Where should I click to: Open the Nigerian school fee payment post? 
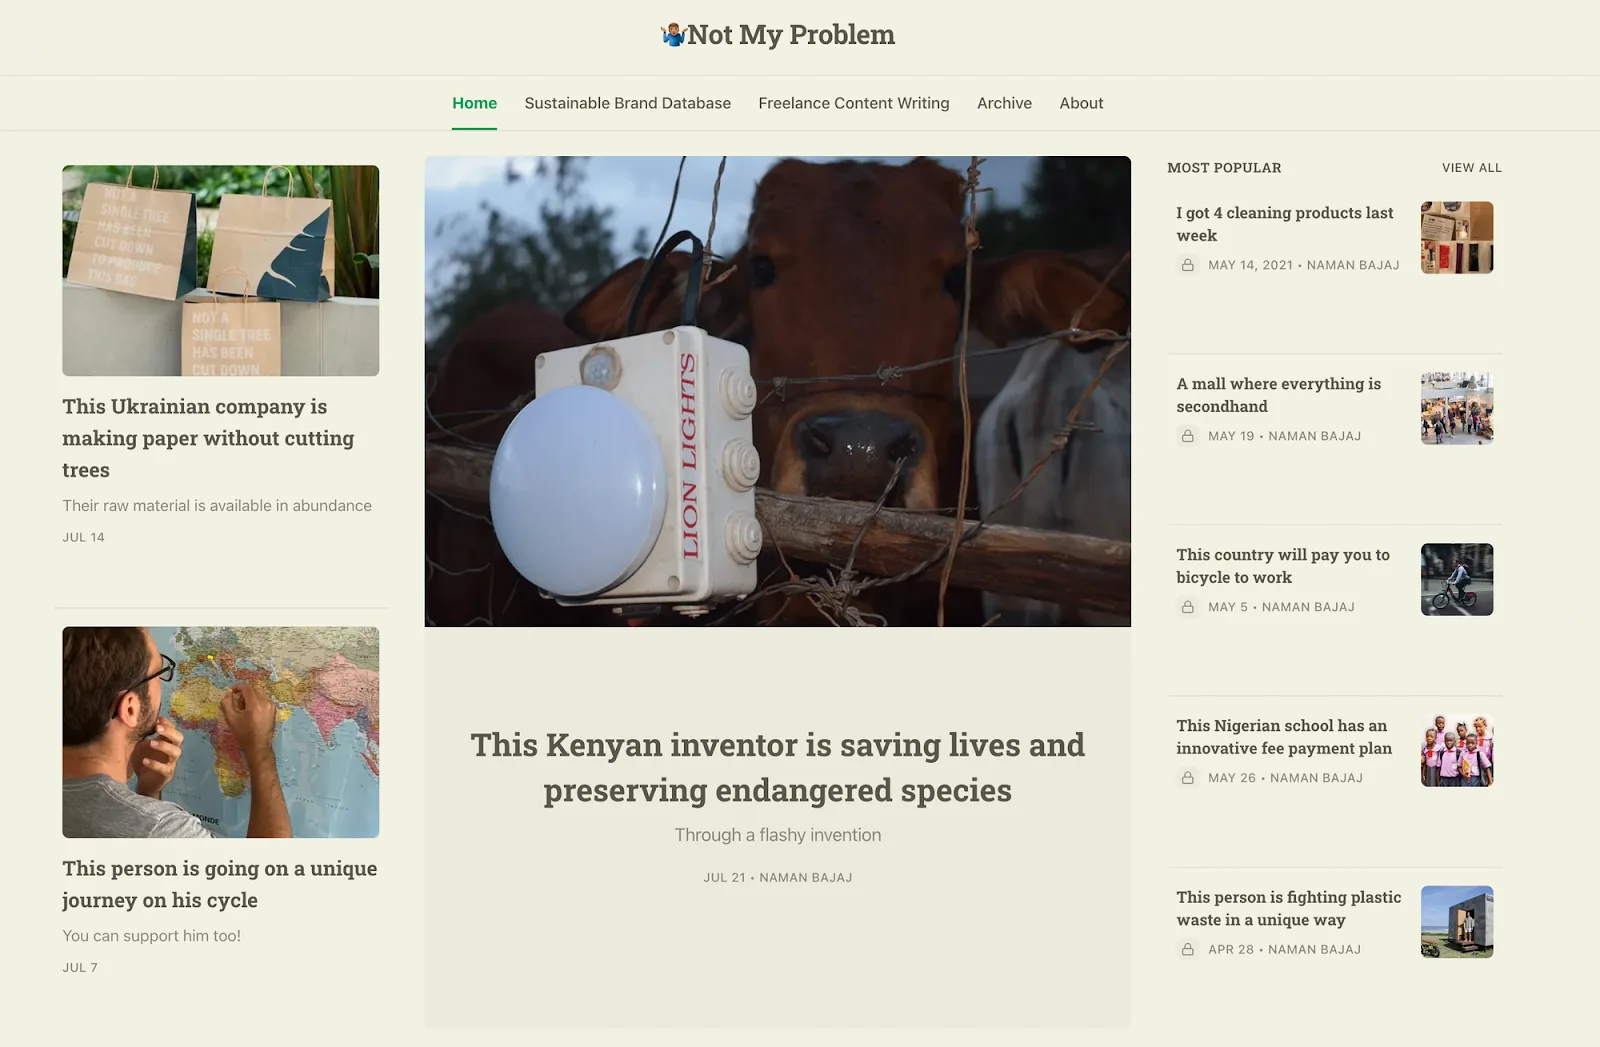coord(1284,737)
